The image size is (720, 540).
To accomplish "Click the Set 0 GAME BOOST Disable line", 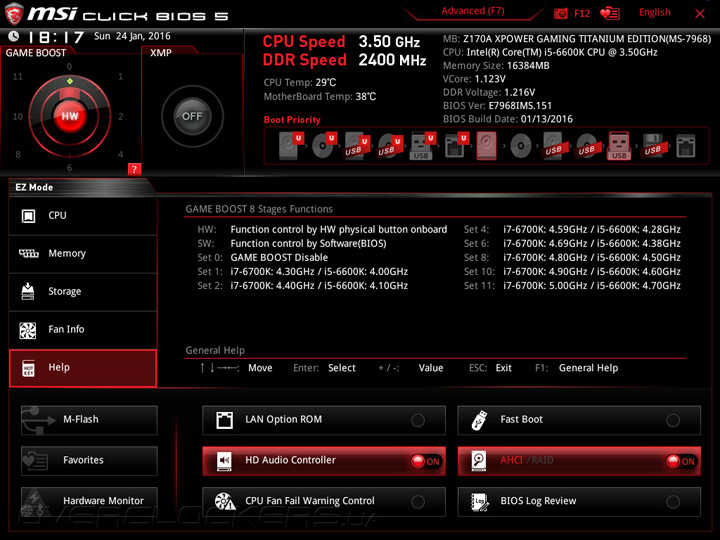I will tap(263, 258).
